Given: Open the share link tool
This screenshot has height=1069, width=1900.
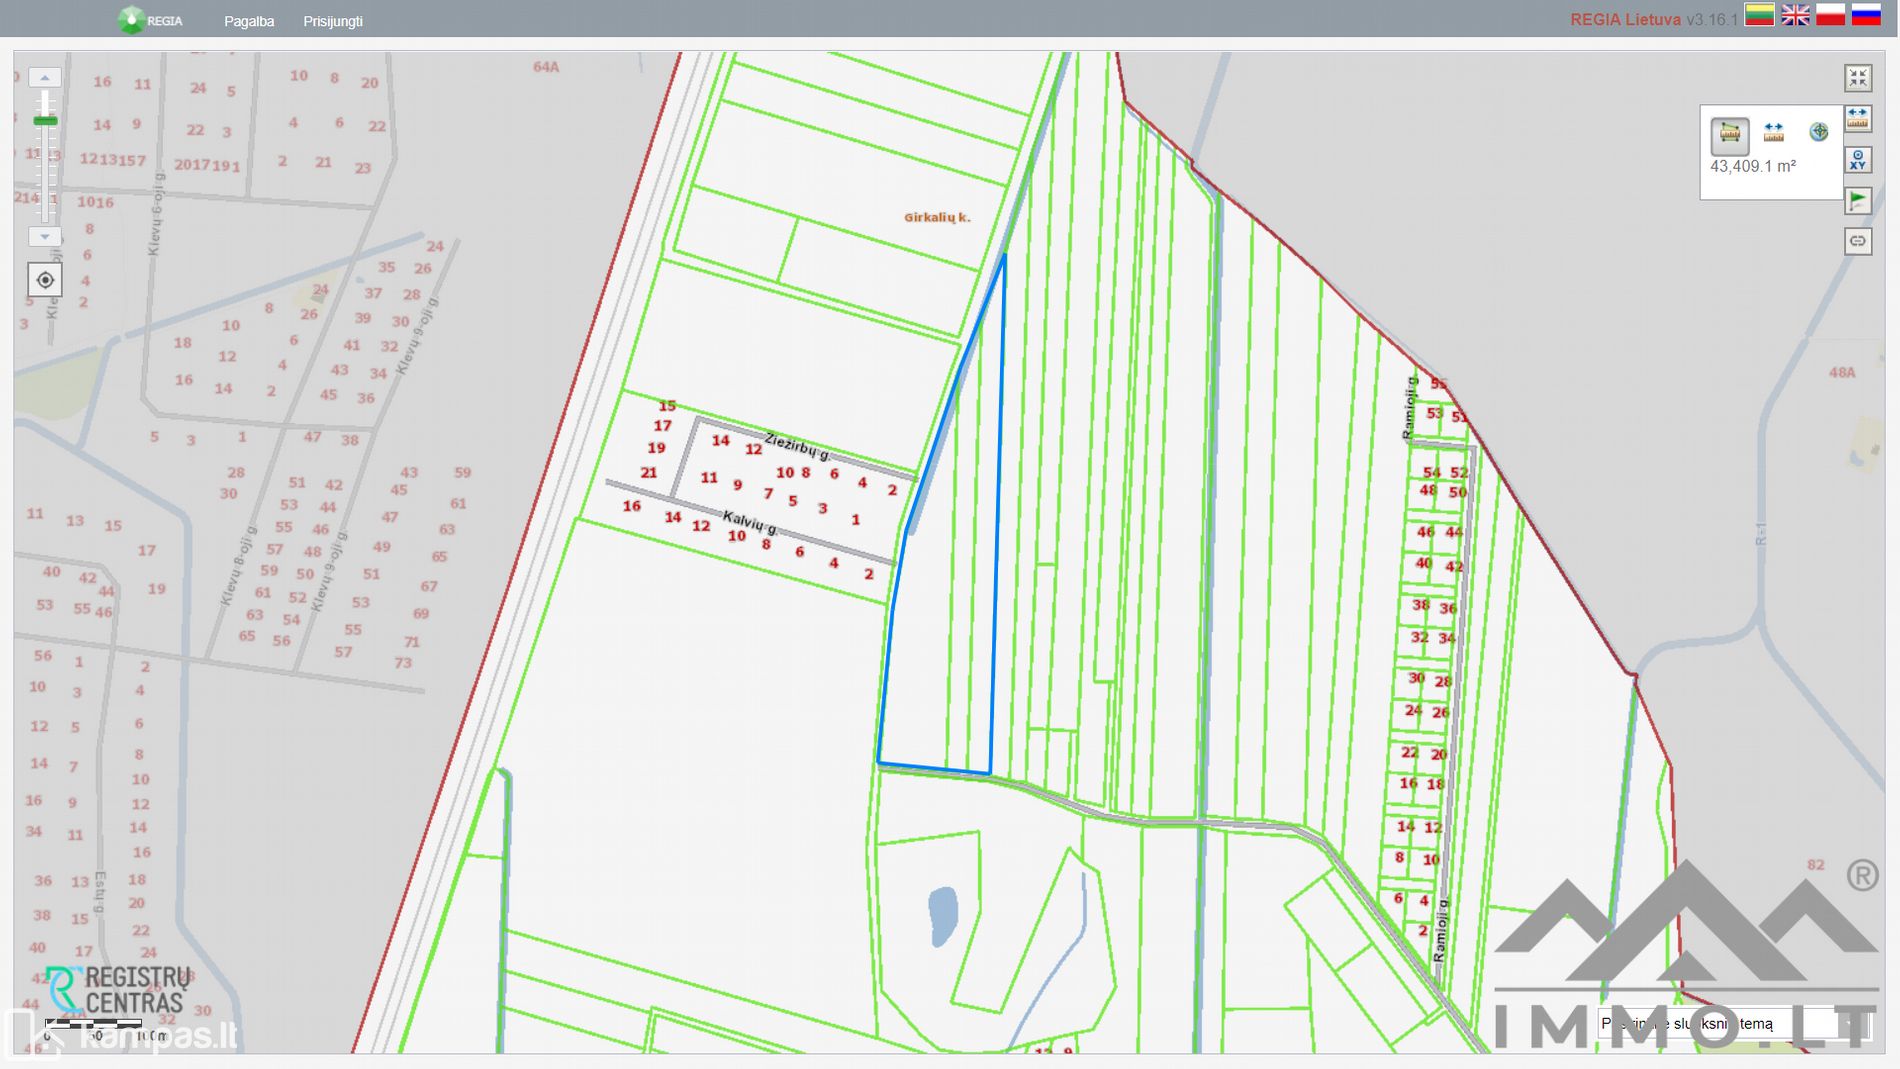Looking at the screenshot, I should coord(1857,241).
